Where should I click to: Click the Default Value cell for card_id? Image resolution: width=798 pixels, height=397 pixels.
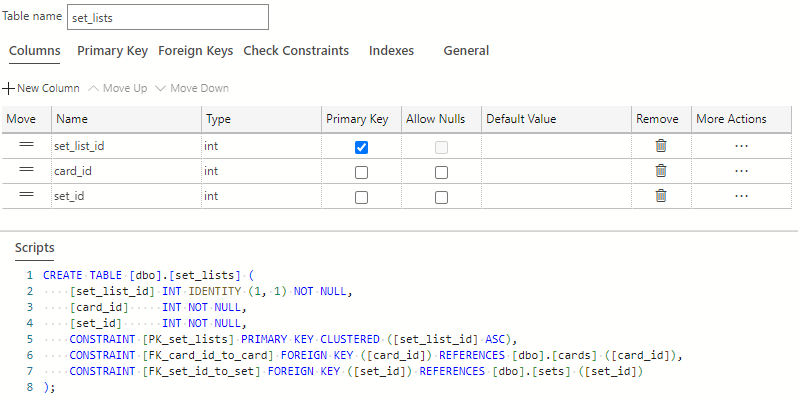coord(557,171)
